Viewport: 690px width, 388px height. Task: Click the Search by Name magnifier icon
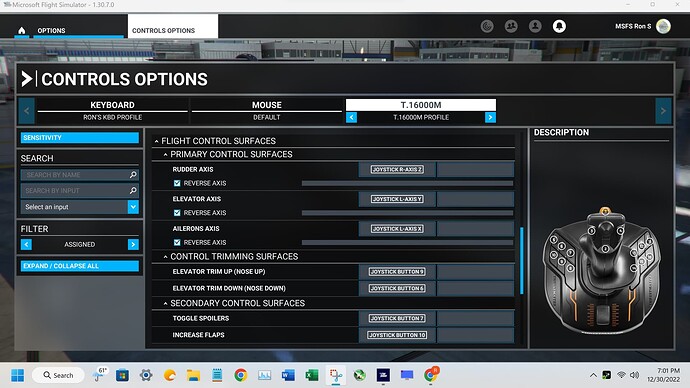[133, 175]
